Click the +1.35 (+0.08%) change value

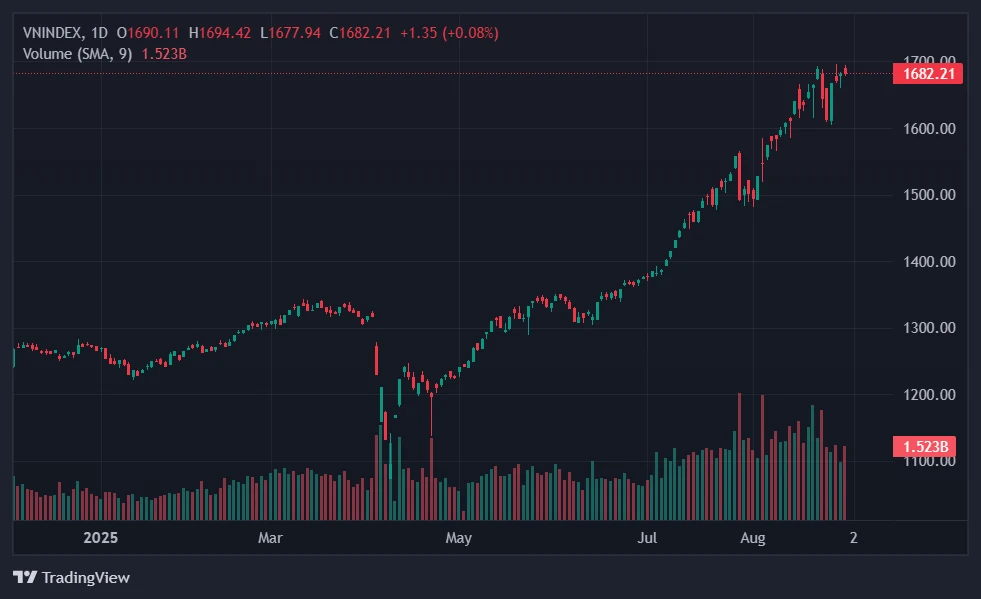[449, 33]
